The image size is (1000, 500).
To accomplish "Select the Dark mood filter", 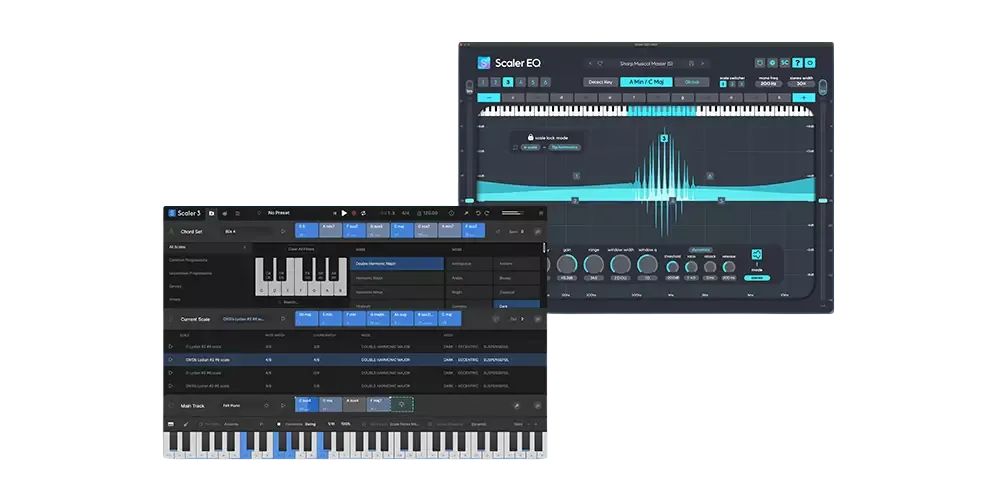I will coord(517,306).
